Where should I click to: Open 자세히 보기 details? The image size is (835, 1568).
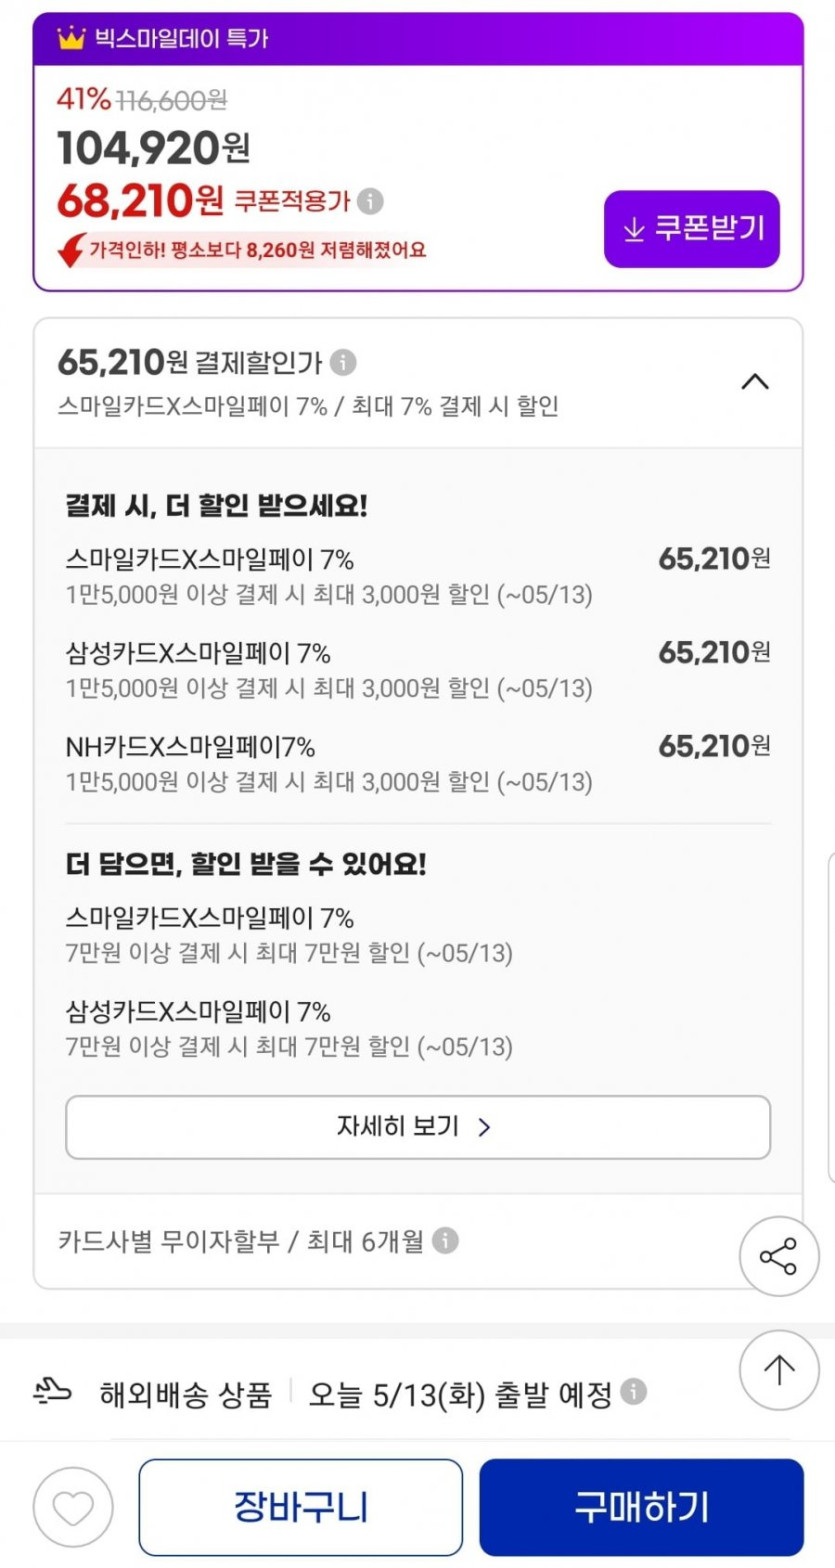click(x=417, y=1127)
